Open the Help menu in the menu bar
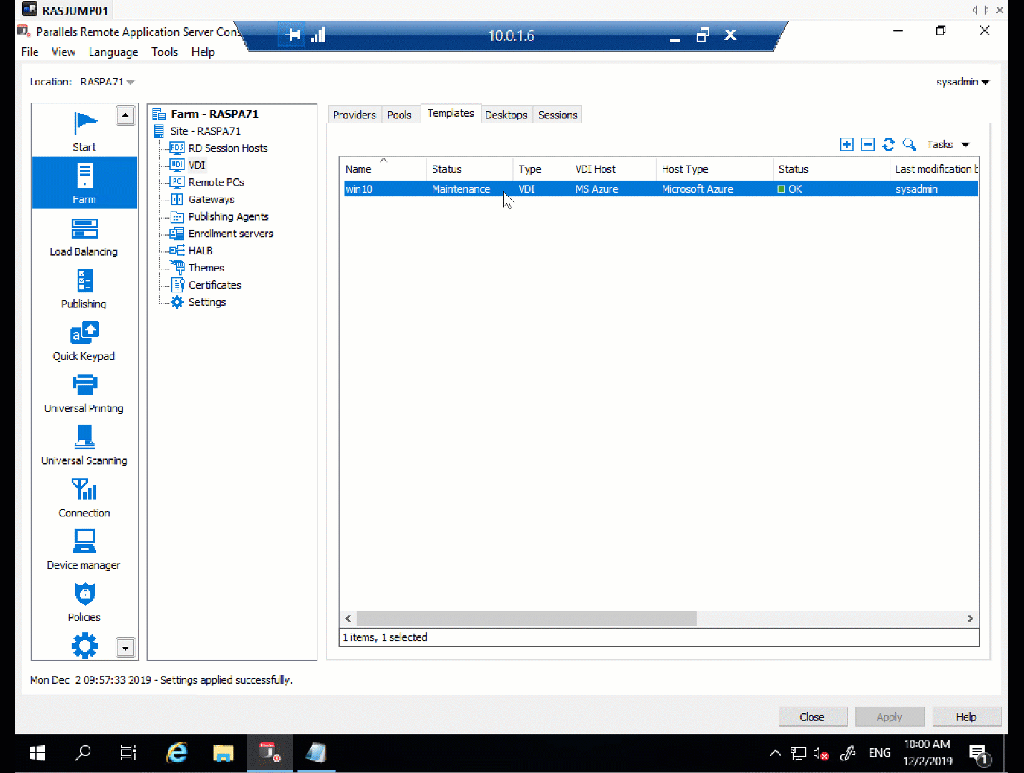The image size is (1024, 773). click(202, 52)
